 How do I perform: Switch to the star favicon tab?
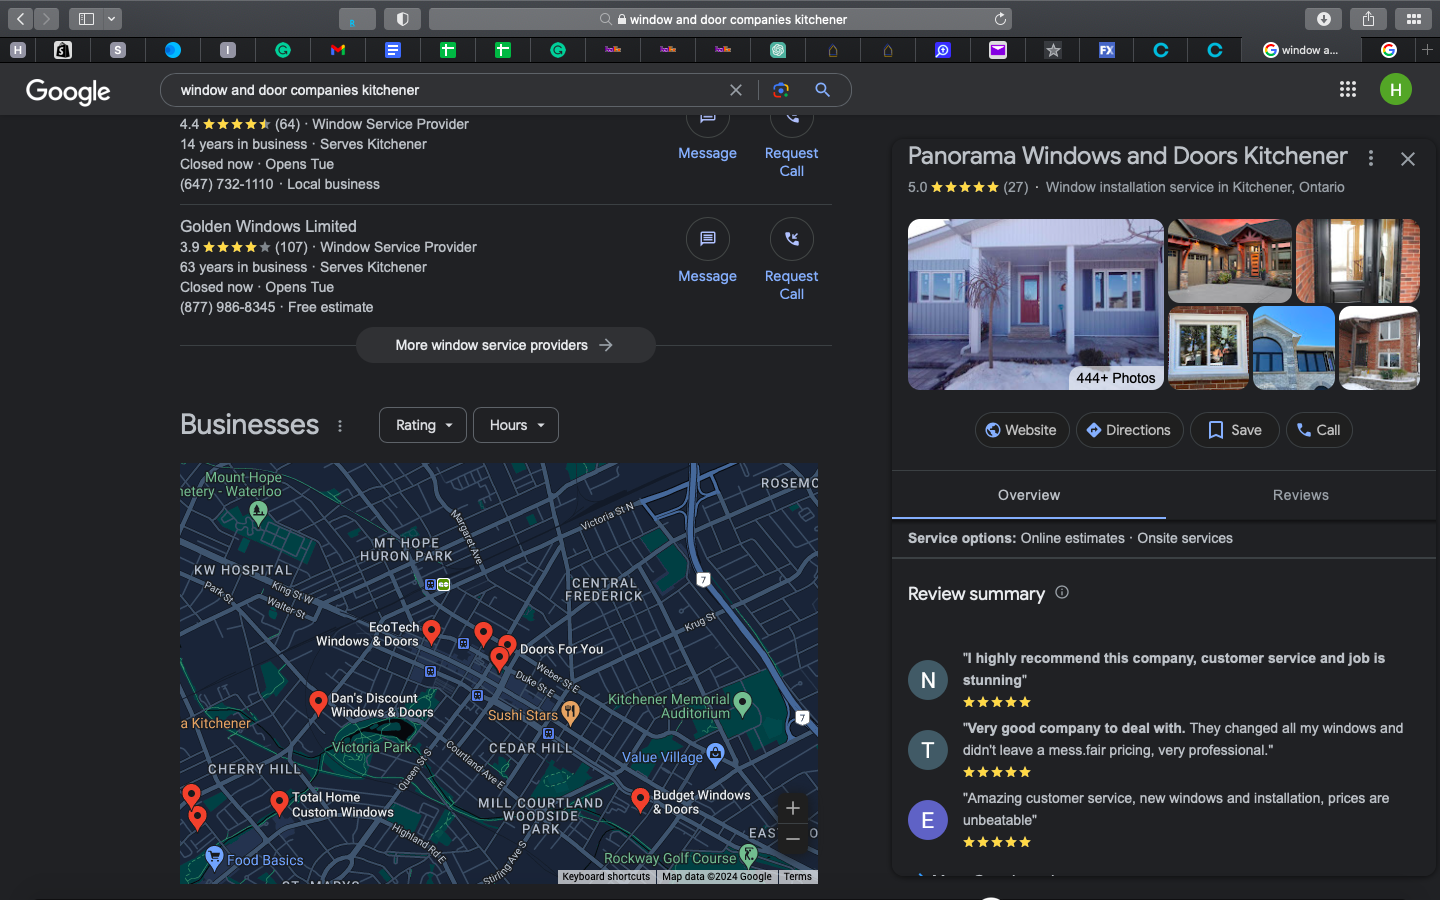(1053, 50)
